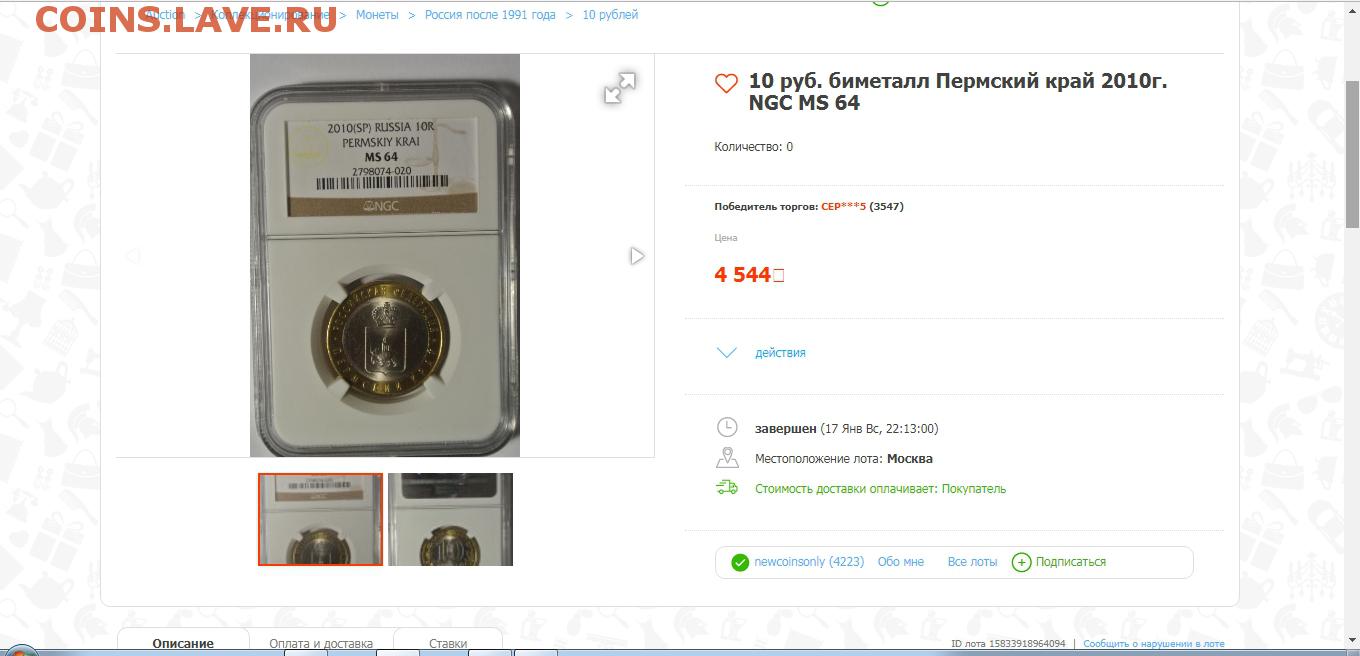The height and width of the screenshot is (656, 1360).
Task: Expand the действия actions chevron
Action: tap(727, 353)
